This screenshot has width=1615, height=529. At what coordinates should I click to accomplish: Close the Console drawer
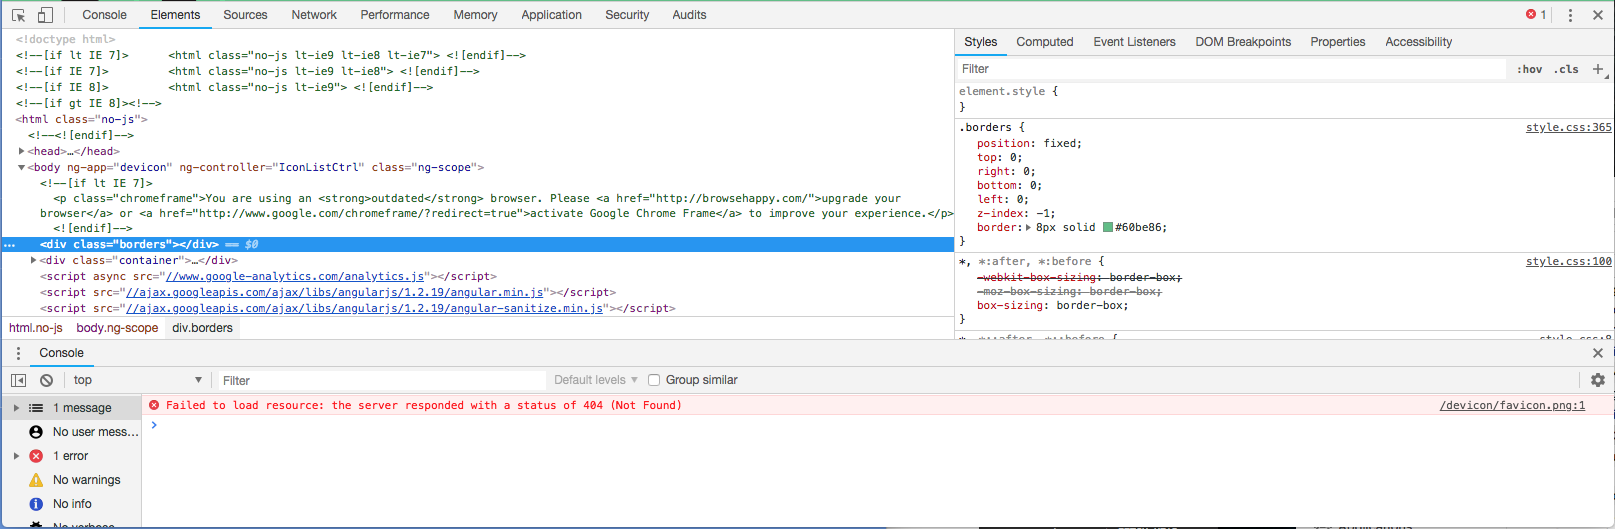pyautogui.click(x=1598, y=353)
